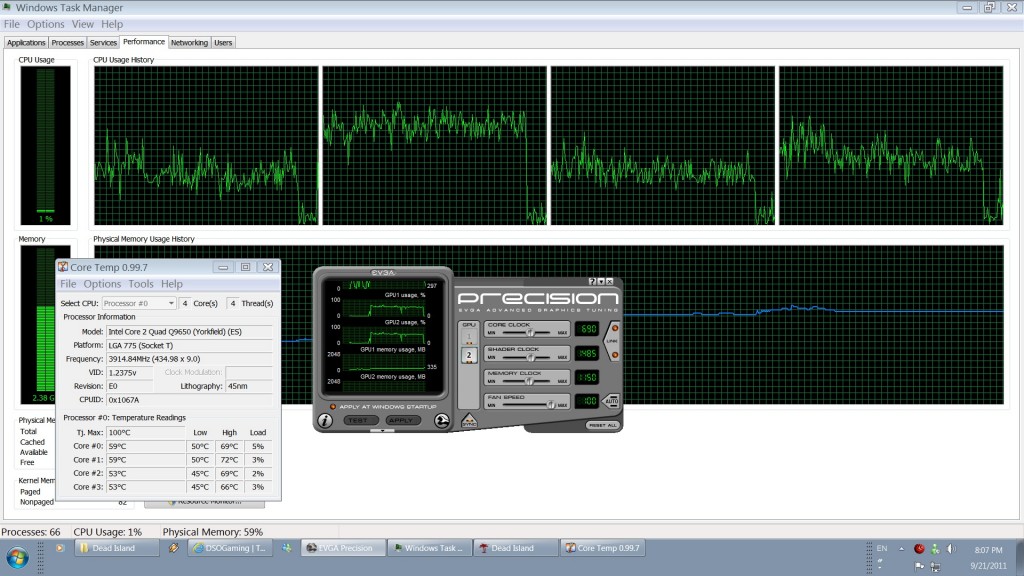Select GPU 2 in Precision
The height and width of the screenshot is (576, 1024).
click(x=468, y=355)
